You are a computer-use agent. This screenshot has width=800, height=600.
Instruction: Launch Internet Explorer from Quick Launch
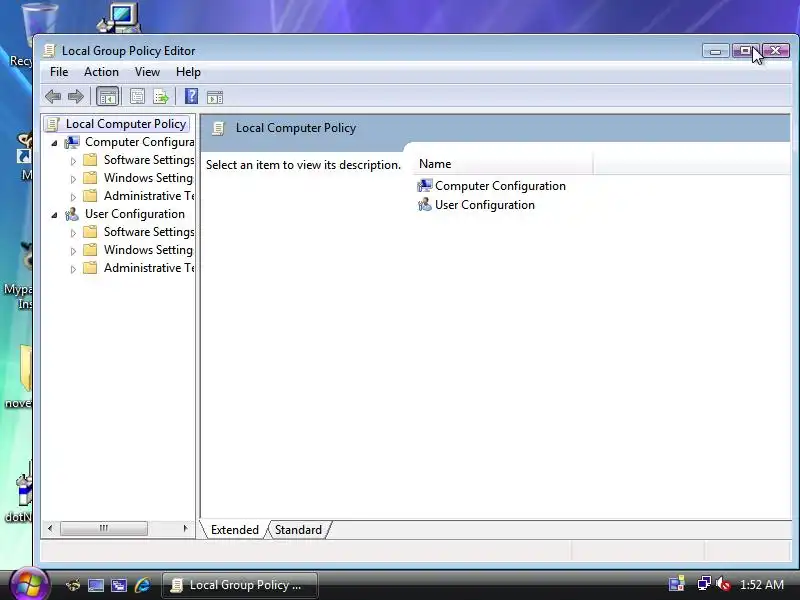[x=142, y=585]
